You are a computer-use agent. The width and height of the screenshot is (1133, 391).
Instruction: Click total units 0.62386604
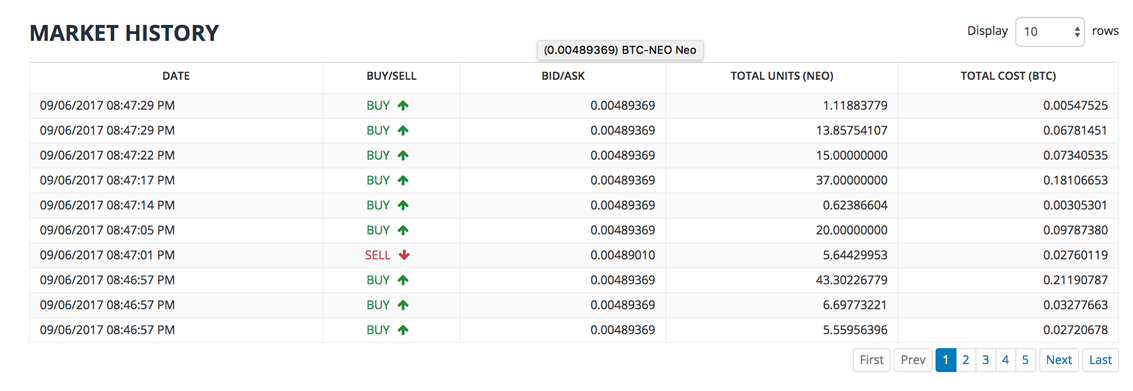click(x=855, y=205)
